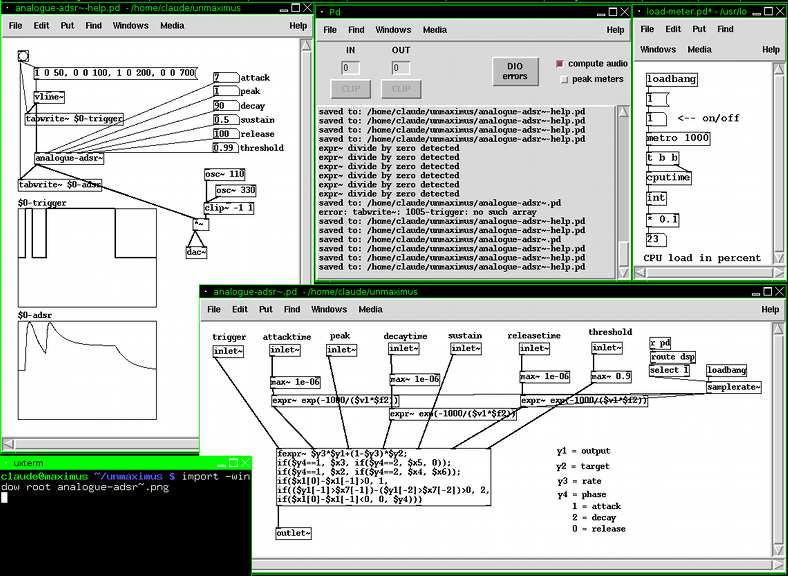Toggle compute audio checkbox in Pd window
Image resolution: width=788 pixels, height=576 pixels.
click(560, 64)
